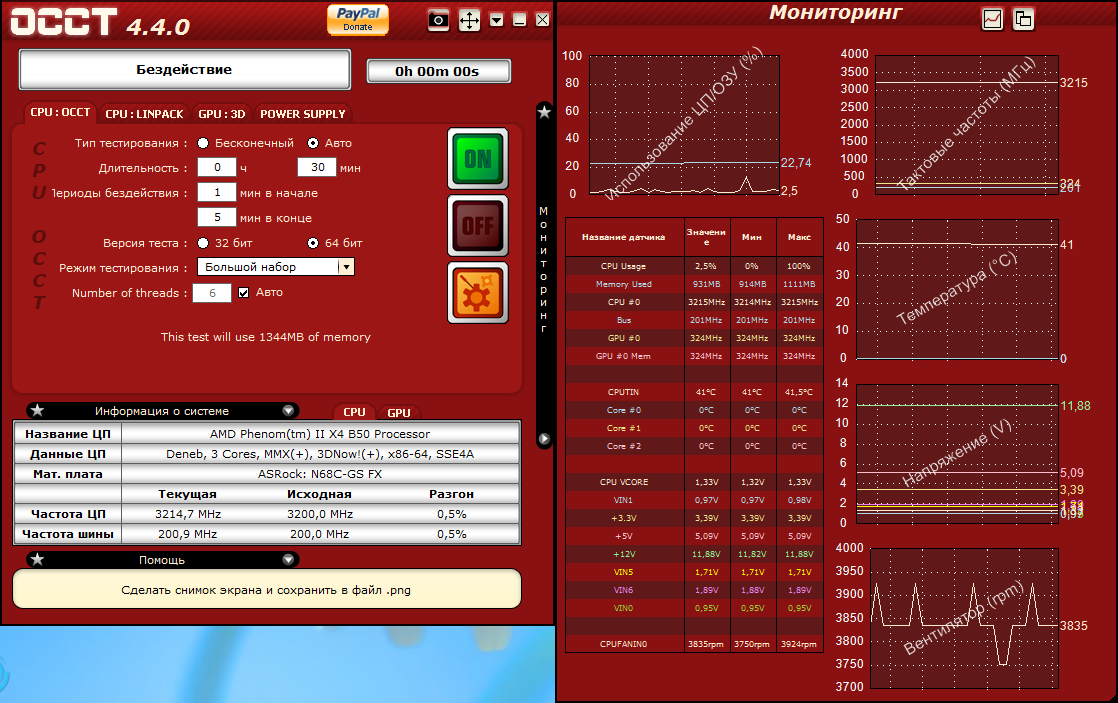
Task: Click the Макс column header
Action: point(799,237)
